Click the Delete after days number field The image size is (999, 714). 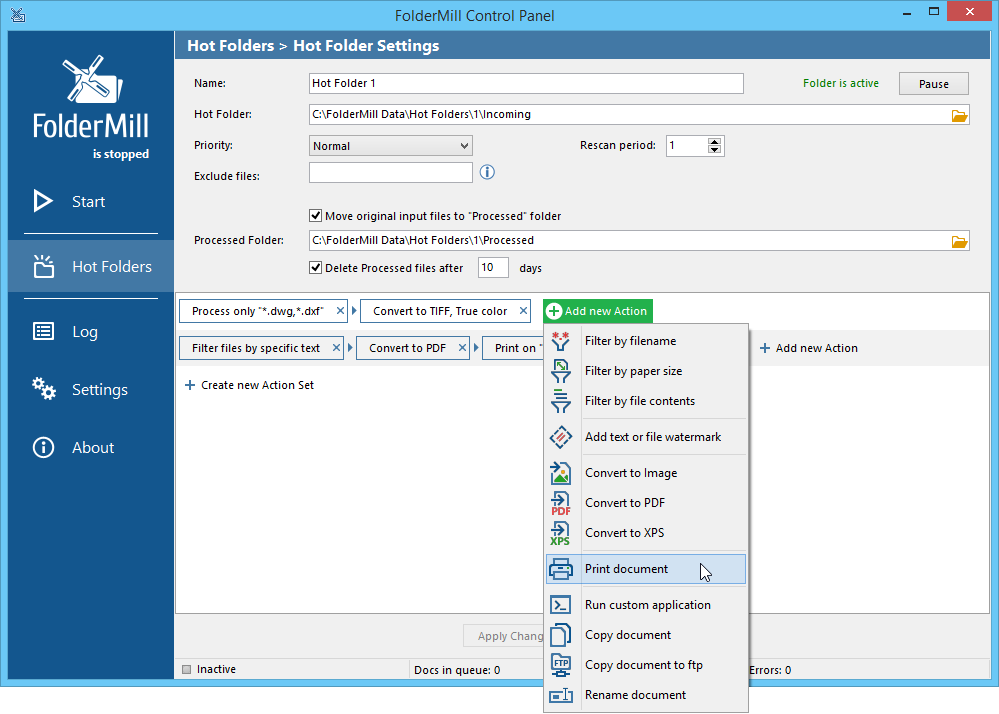(x=493, y=268)
